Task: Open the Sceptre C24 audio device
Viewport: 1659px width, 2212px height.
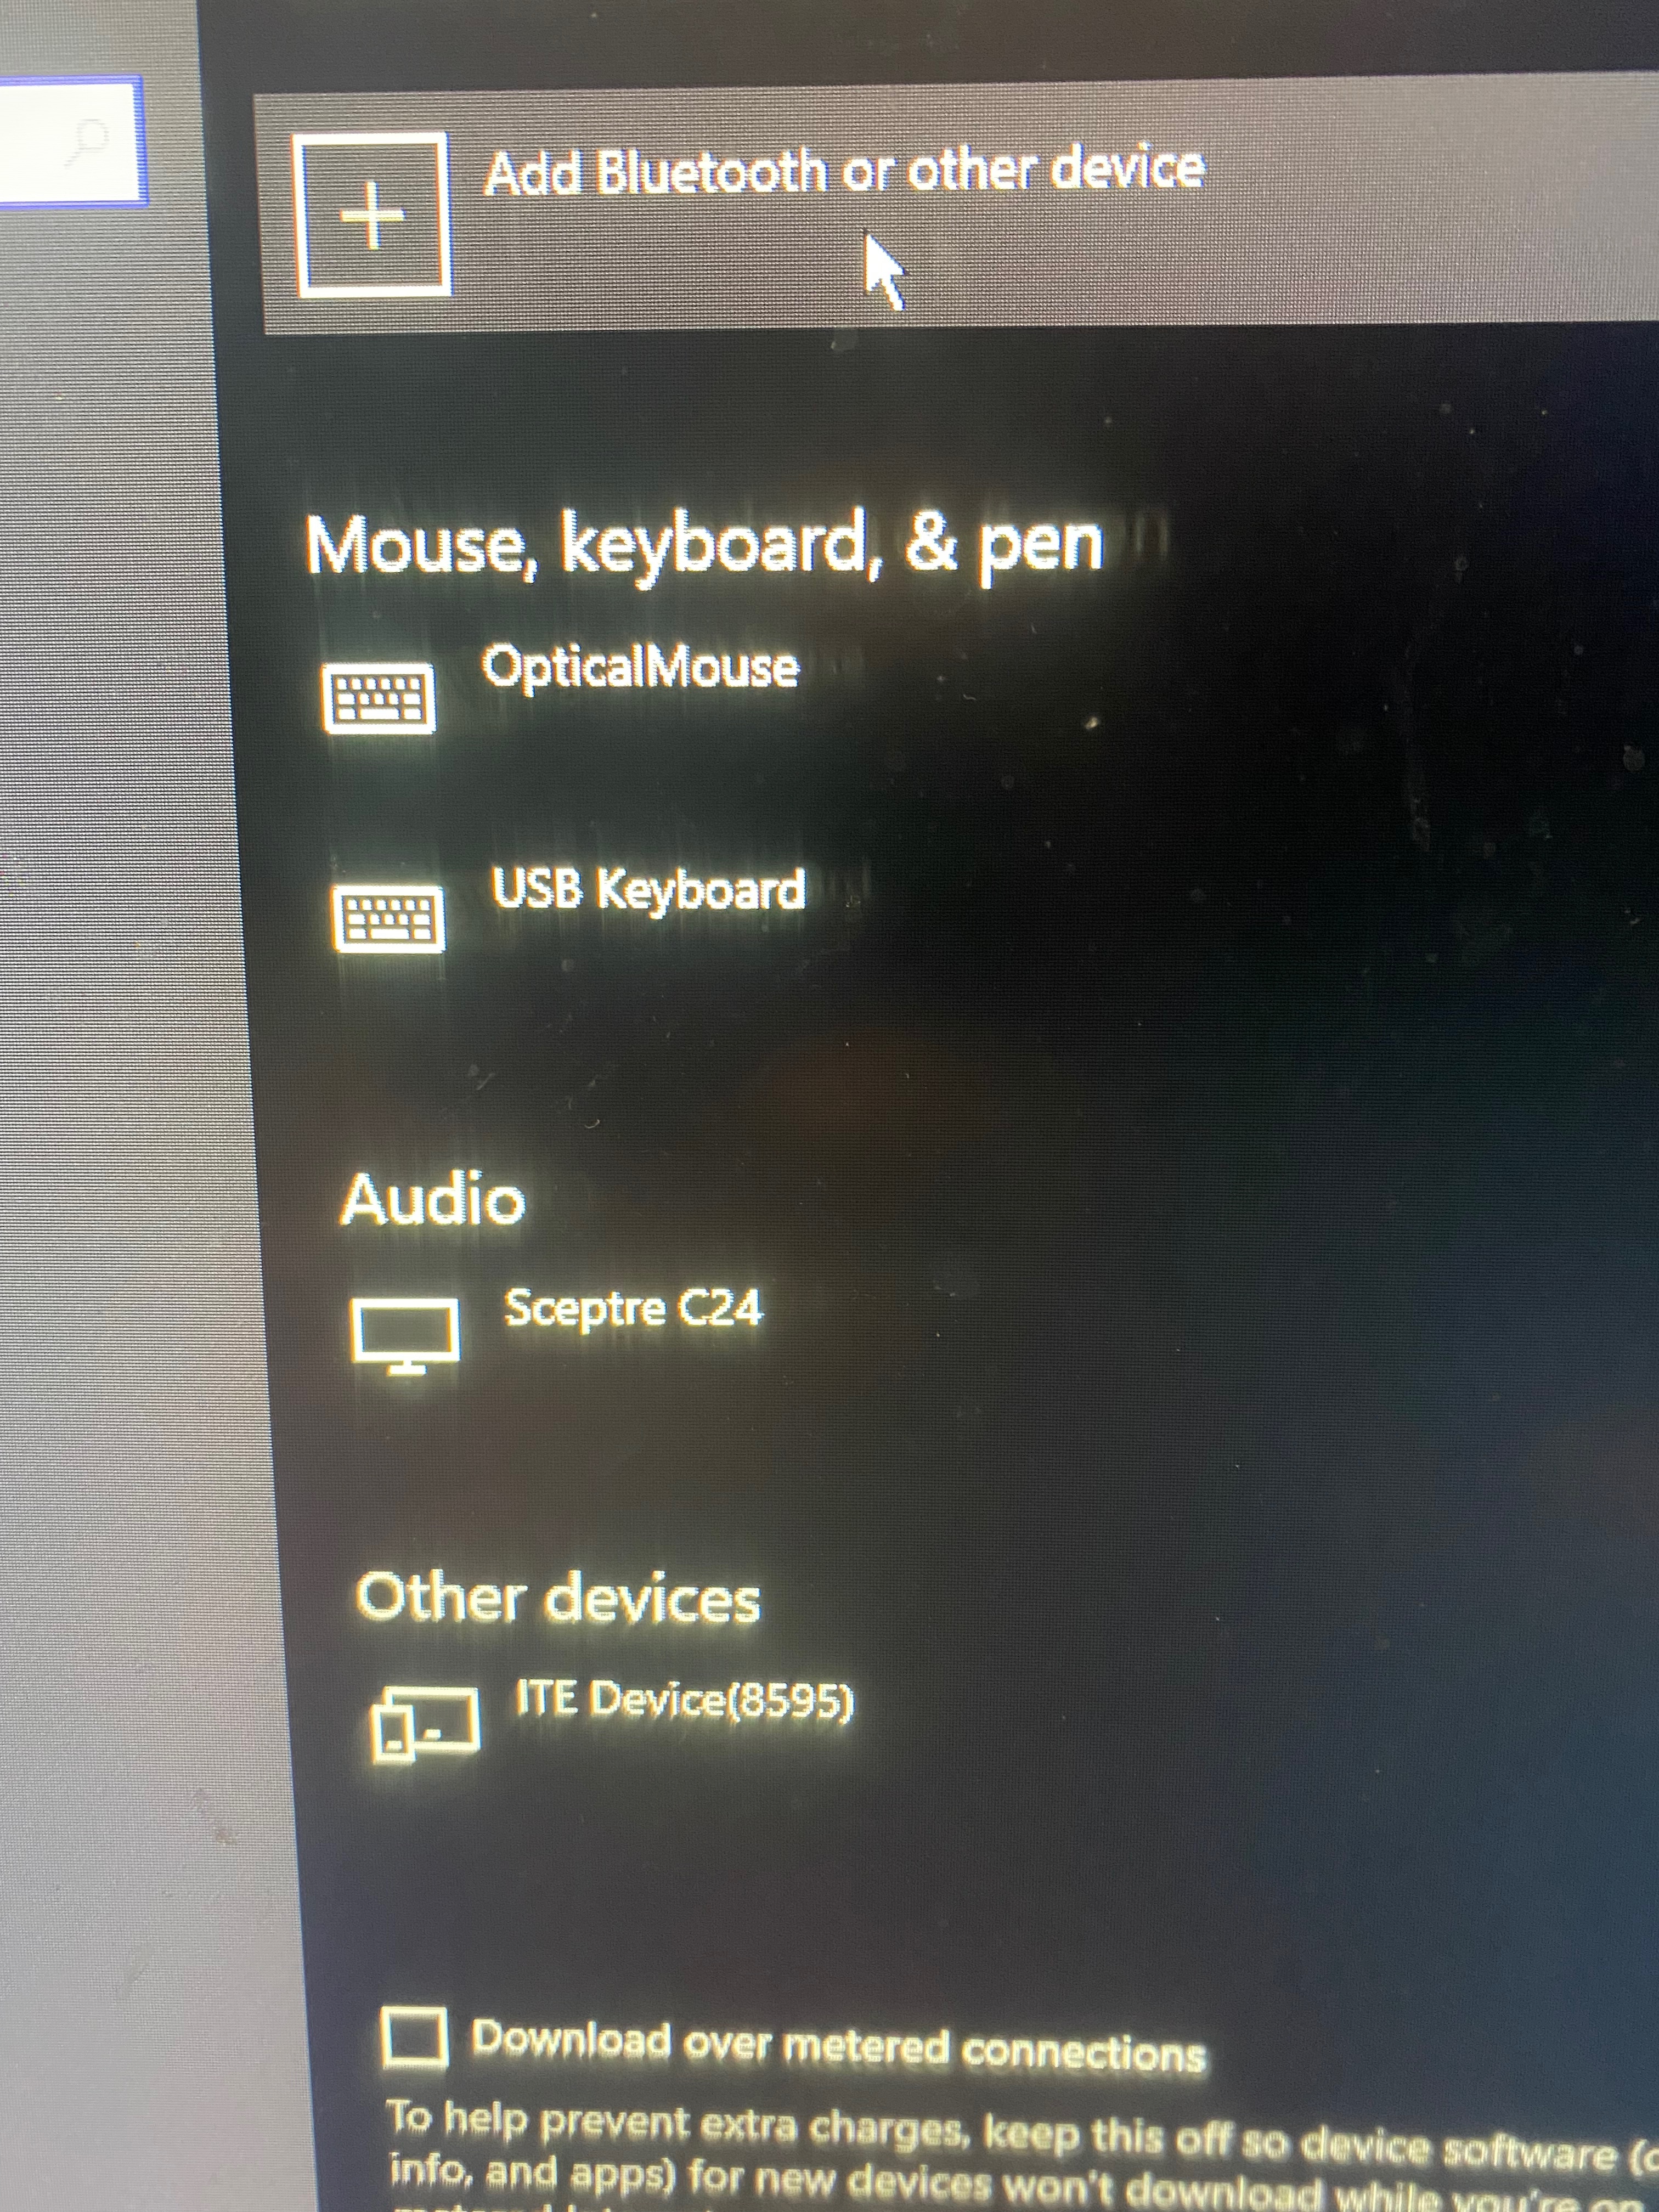Action: click(633, 1307)
